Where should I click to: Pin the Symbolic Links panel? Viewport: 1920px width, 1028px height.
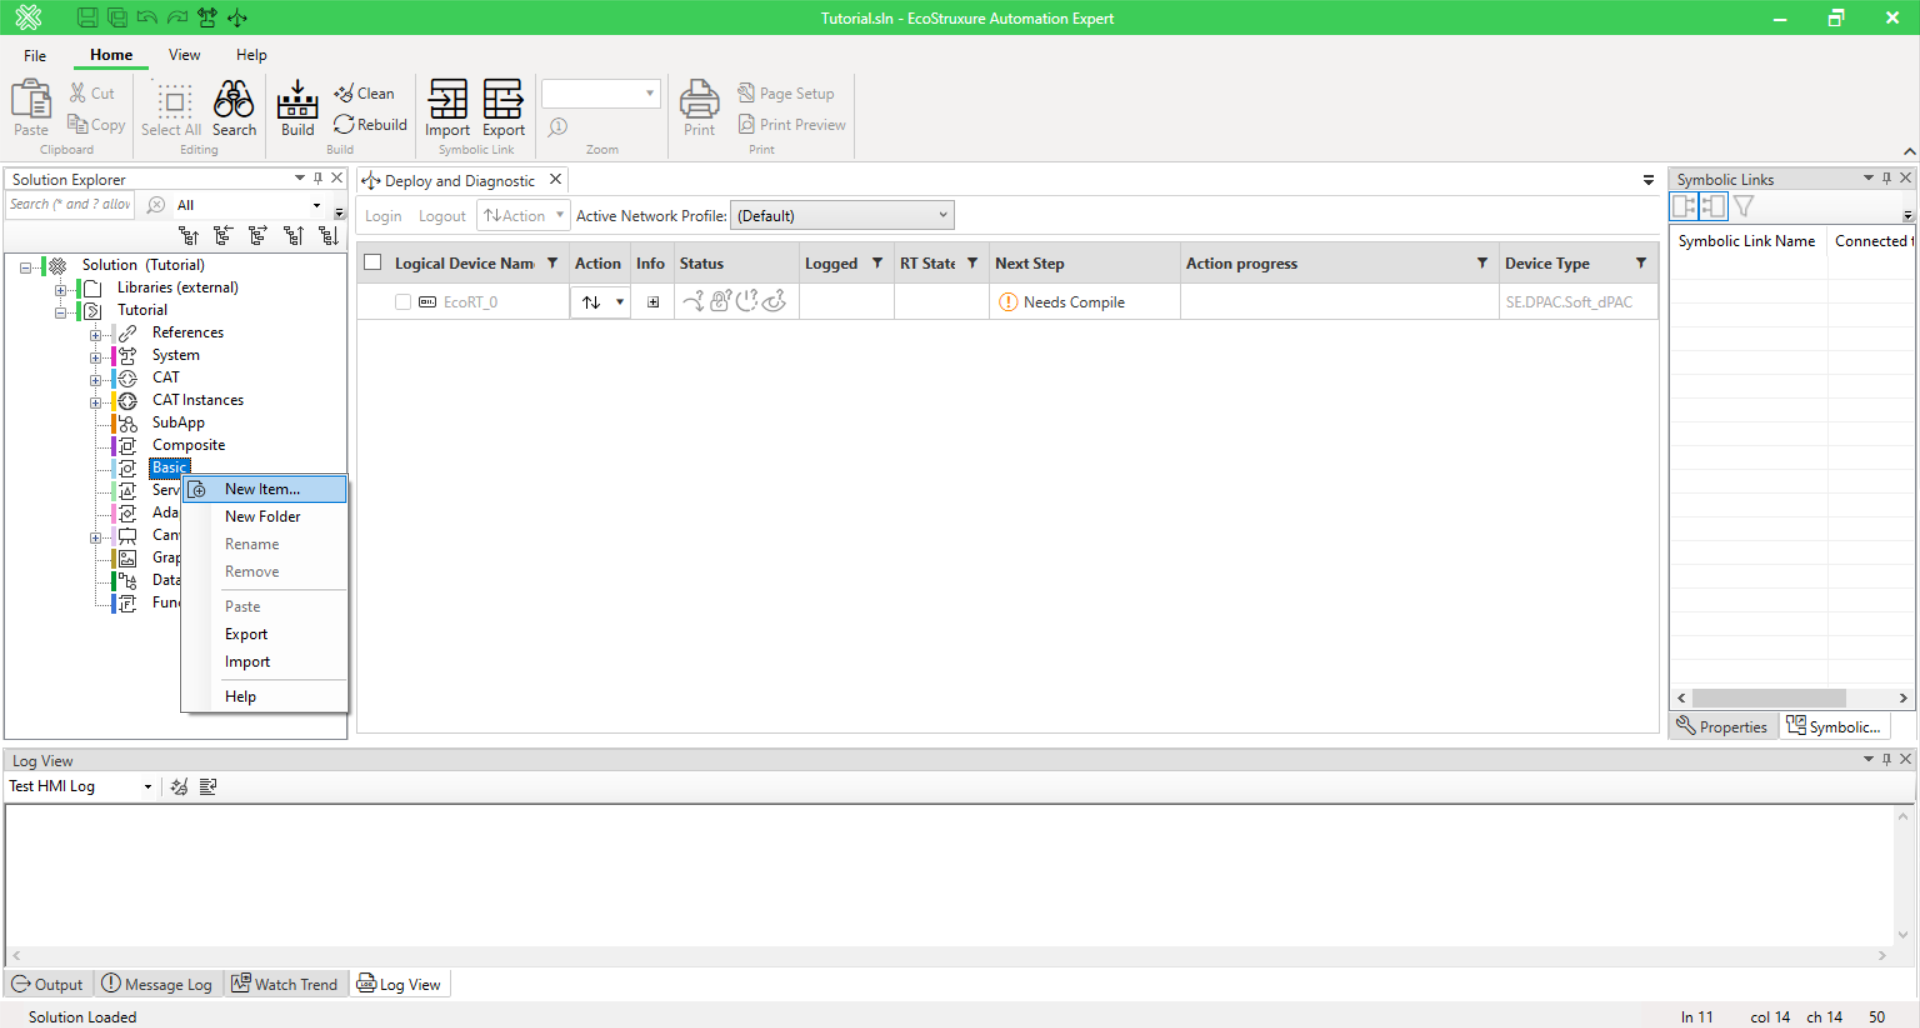(x=1886, y=178)
